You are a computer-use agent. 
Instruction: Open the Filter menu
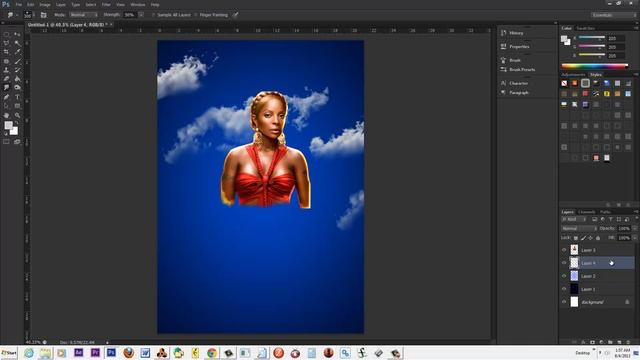coord(106,4)
